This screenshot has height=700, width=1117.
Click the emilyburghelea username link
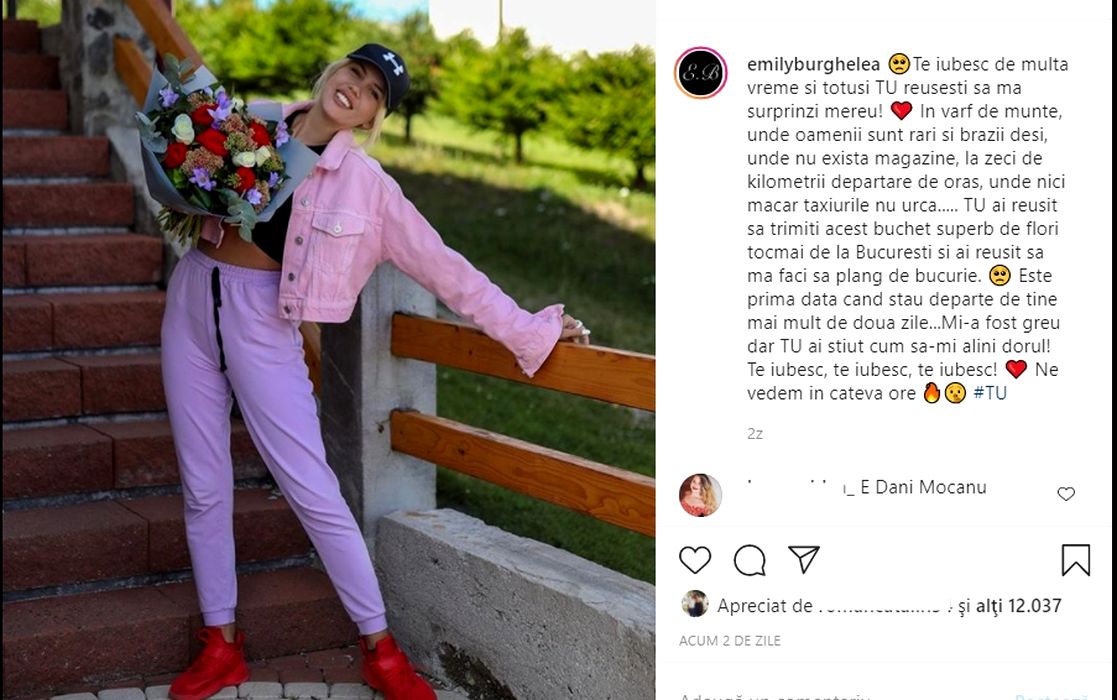pyautogui.click(x=814, y=64)
